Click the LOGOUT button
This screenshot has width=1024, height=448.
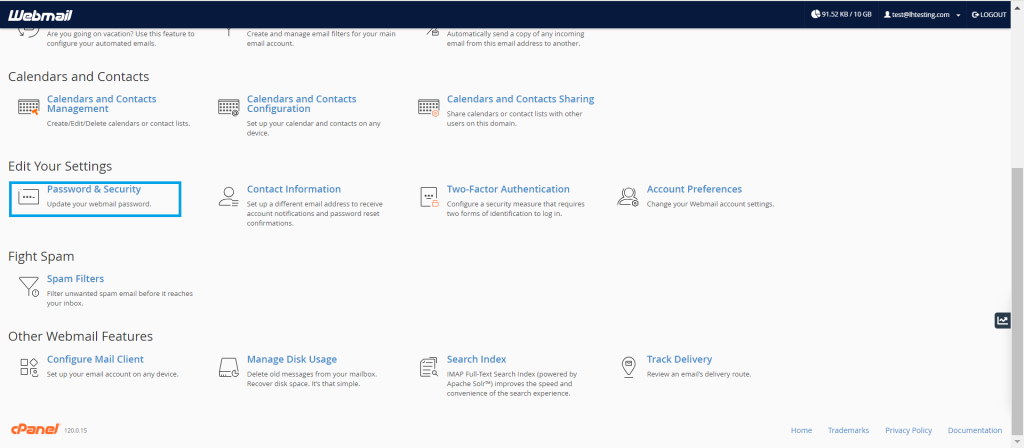988,15
